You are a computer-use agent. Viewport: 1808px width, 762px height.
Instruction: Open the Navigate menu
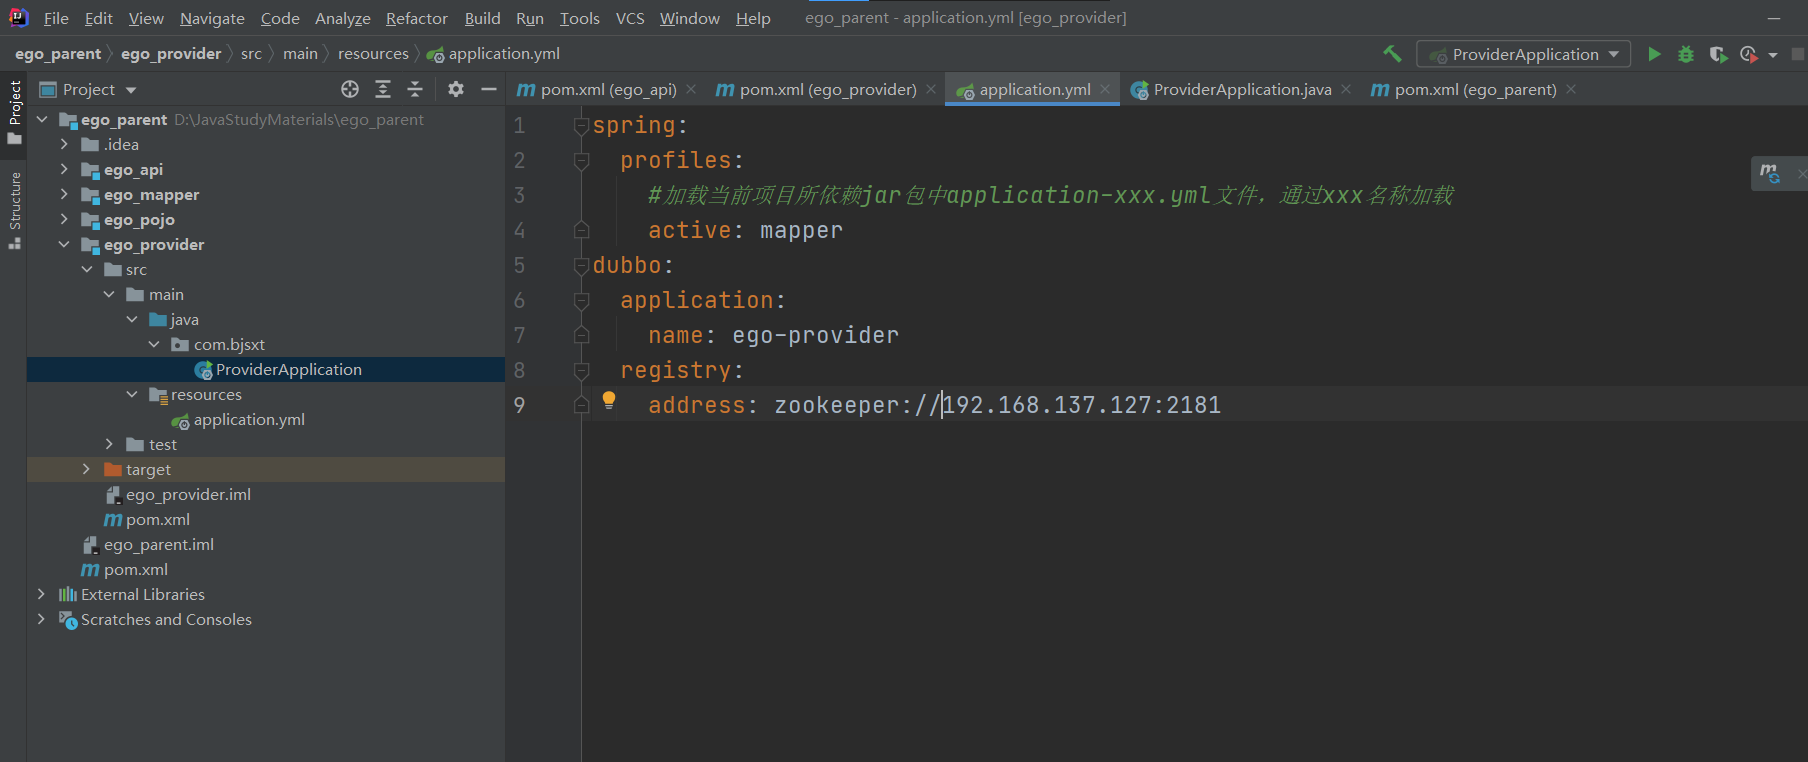coord(212,18)
